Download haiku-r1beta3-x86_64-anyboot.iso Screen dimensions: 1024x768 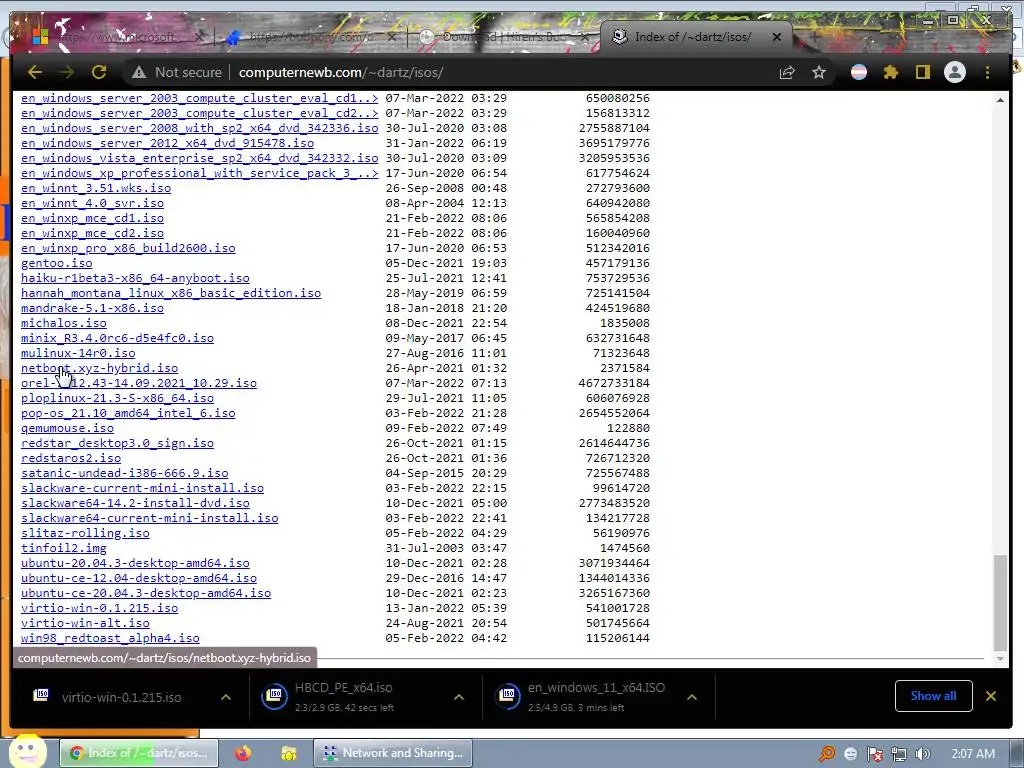(x=135, y=278)
